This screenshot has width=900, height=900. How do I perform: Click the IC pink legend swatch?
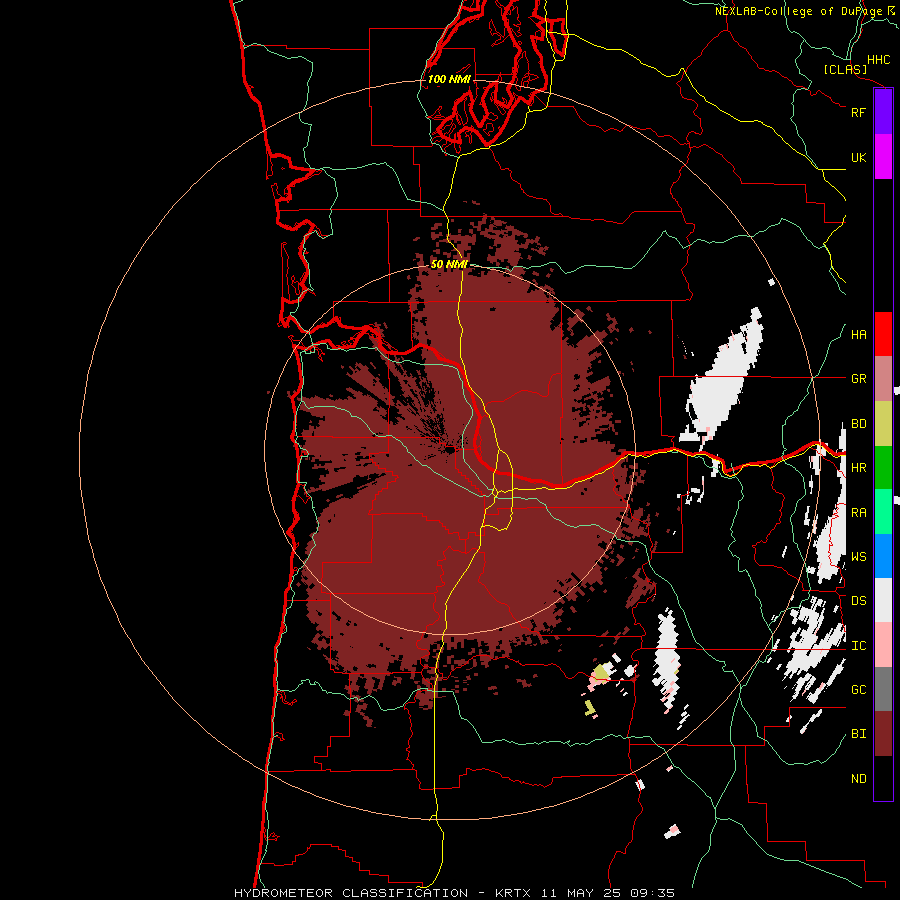[x=883, y=645]
